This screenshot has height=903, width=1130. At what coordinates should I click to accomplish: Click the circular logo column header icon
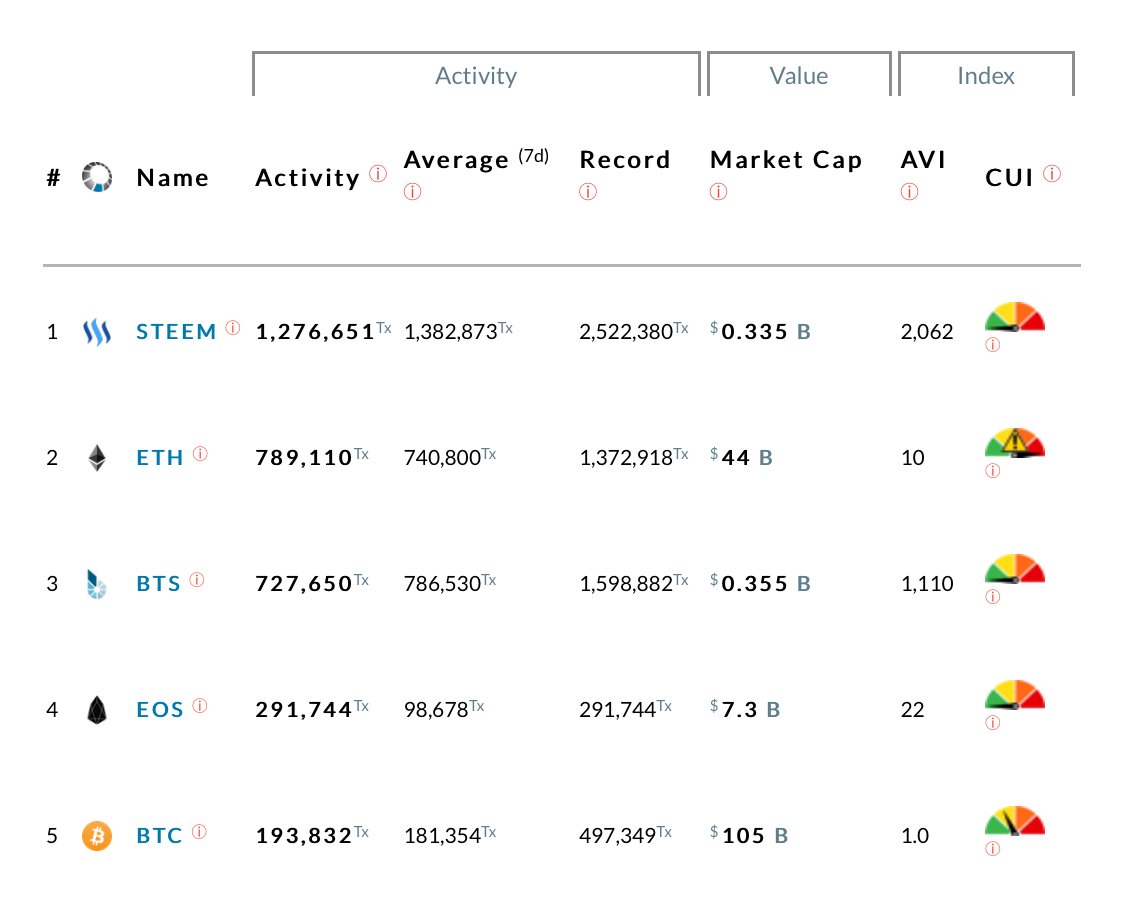pyautogui.click(x=97, y=177)
